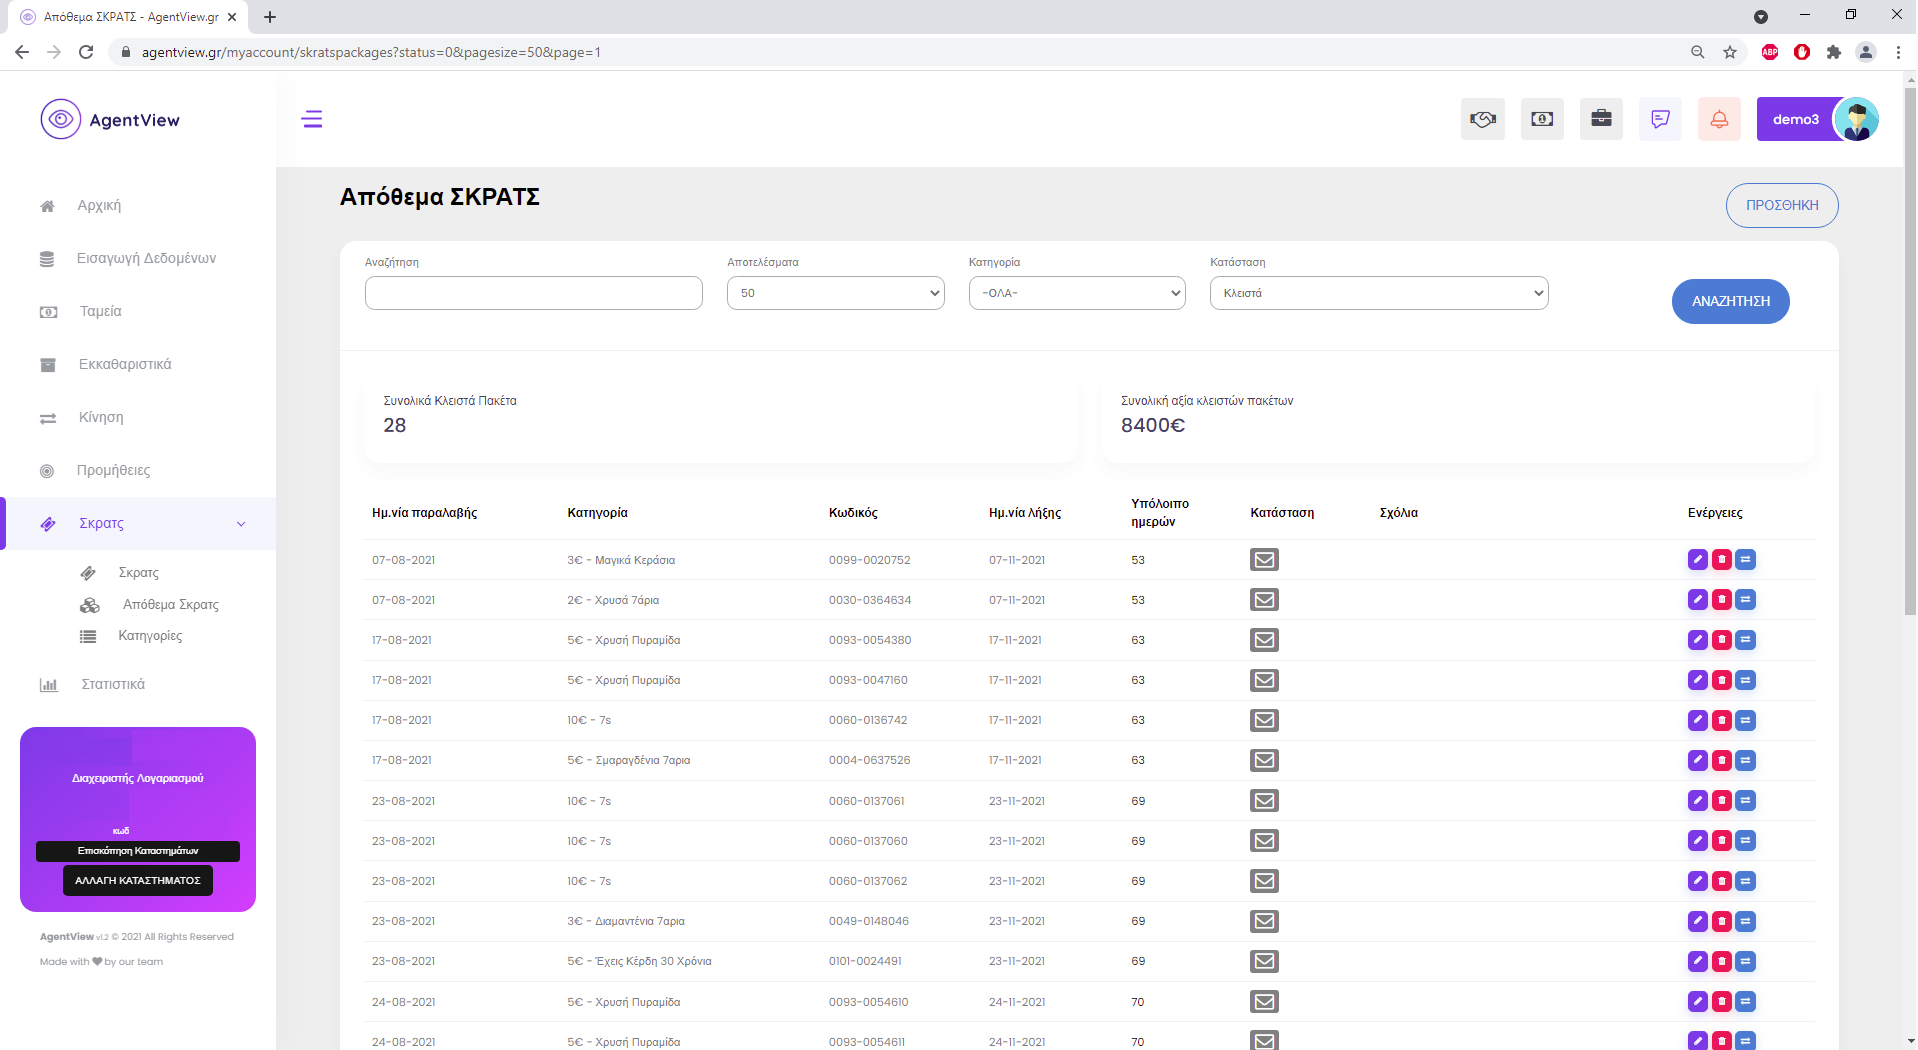The height and width of the screenshot is (1050, 1918).
Task: Click envelope status icon for code 0060-0136742
Action: pyautogui.click(x=1264, y=720)
